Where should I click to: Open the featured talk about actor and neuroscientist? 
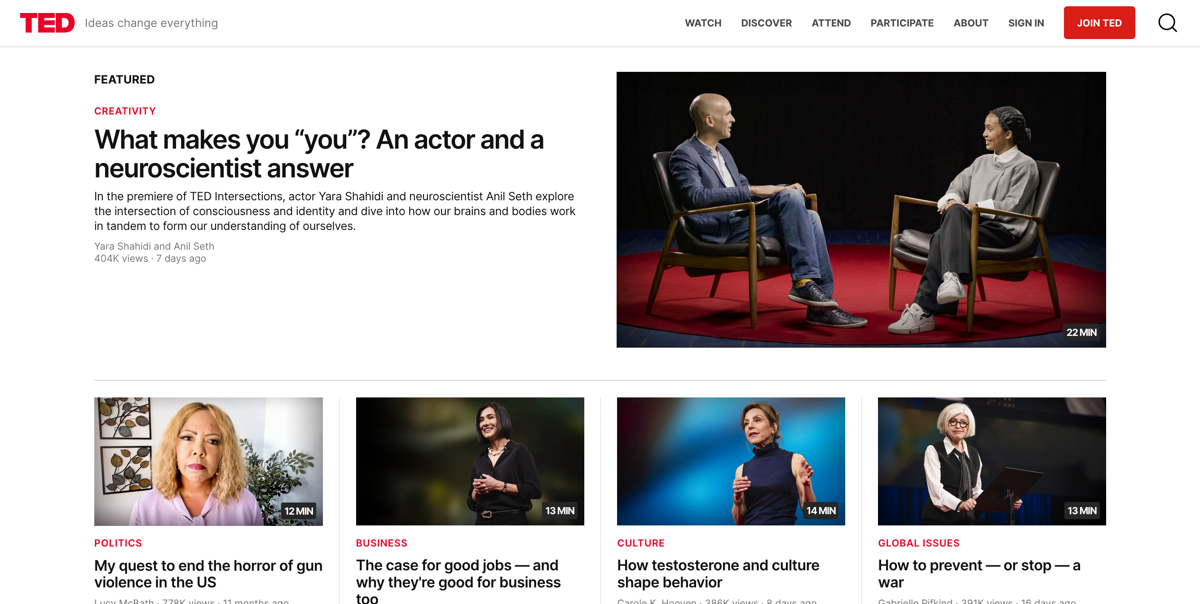pyautogui.click(x=318, y=154)
